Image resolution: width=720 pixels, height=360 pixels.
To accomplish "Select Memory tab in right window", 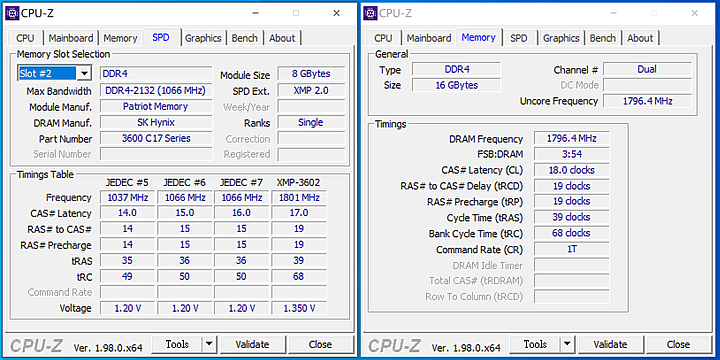I will (479, 37).
